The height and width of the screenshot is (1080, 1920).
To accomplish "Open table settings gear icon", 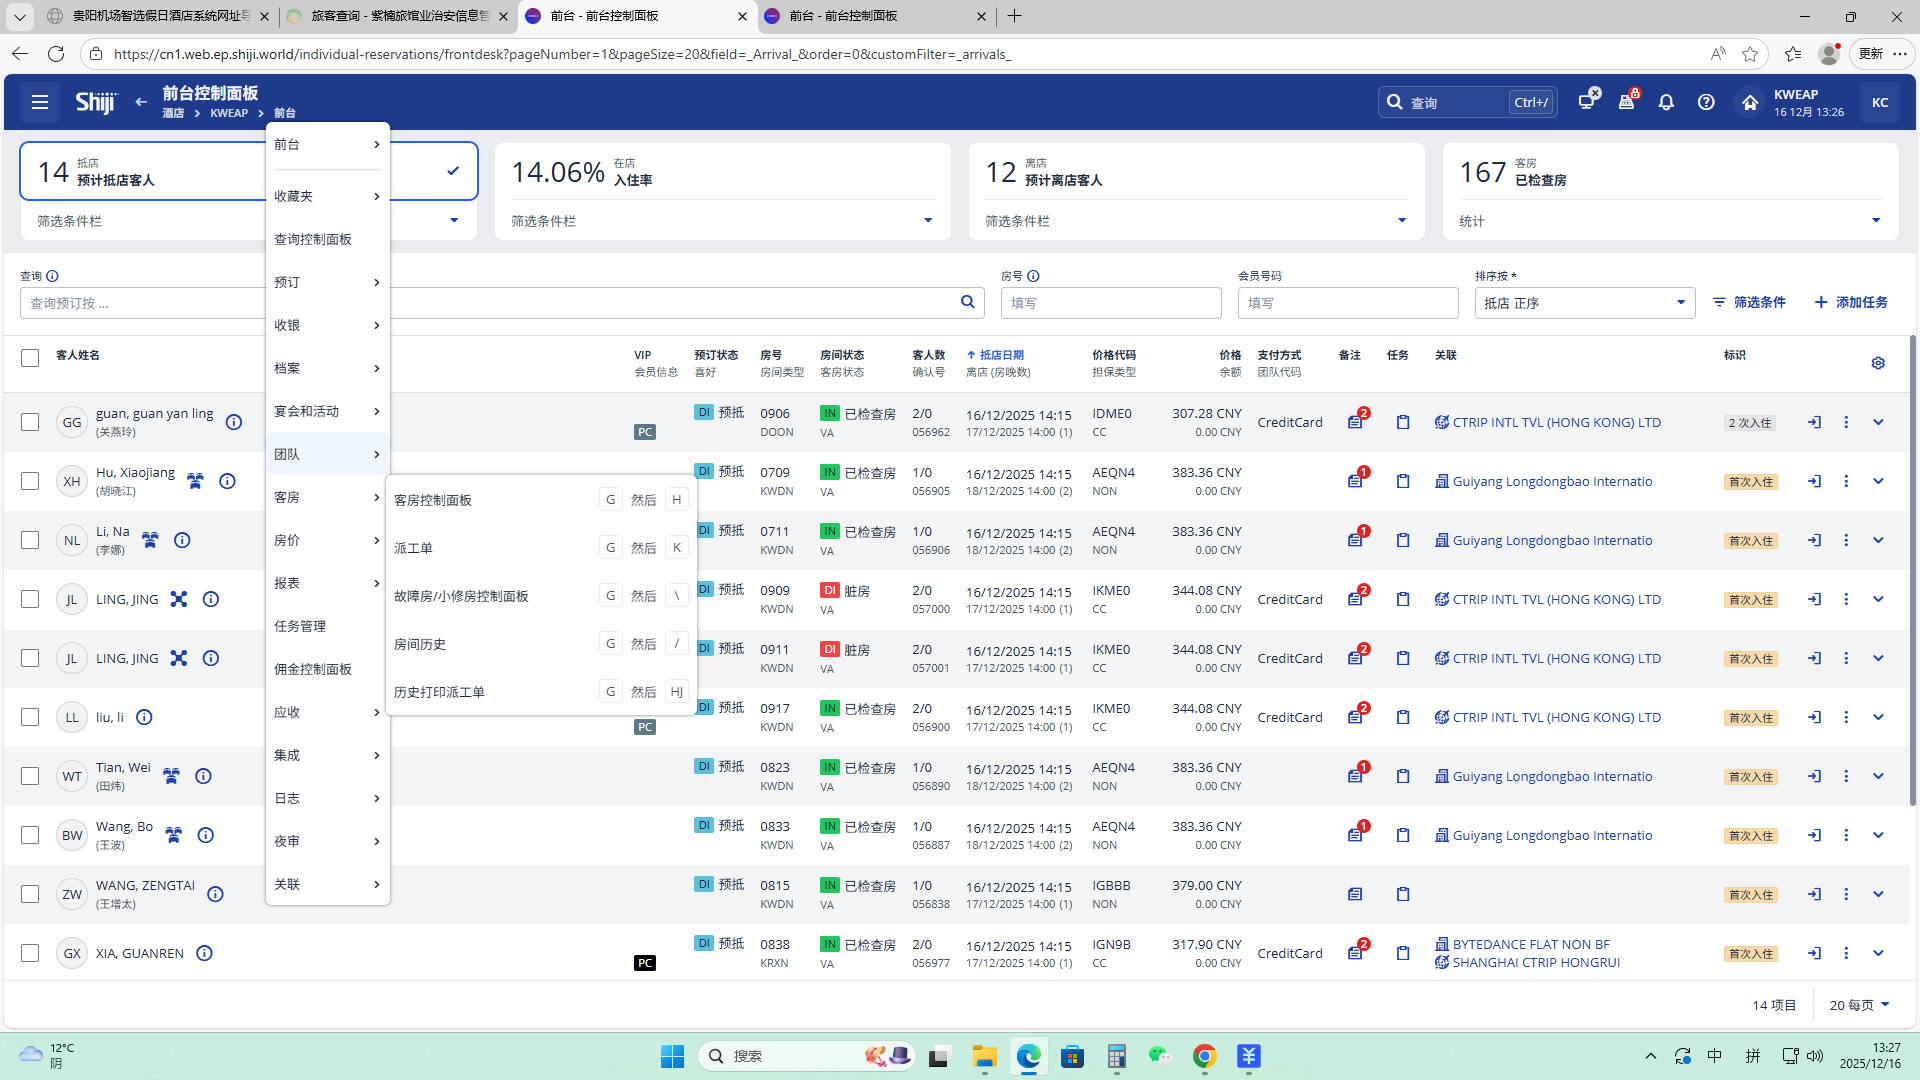I will tap(1878, 363).
